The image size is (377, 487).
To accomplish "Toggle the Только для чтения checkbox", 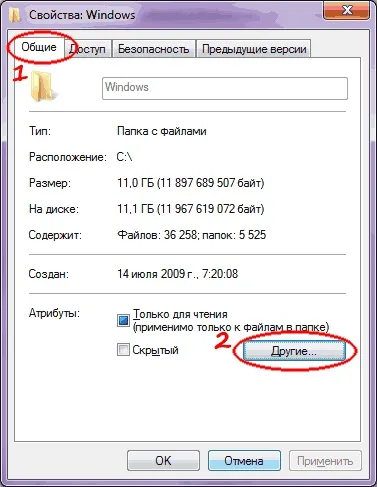I will (123, 320).
